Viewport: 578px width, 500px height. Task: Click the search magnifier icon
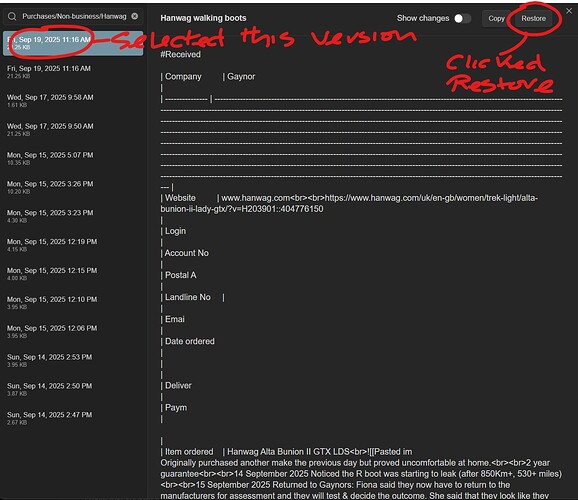click(x=12, y=16)
